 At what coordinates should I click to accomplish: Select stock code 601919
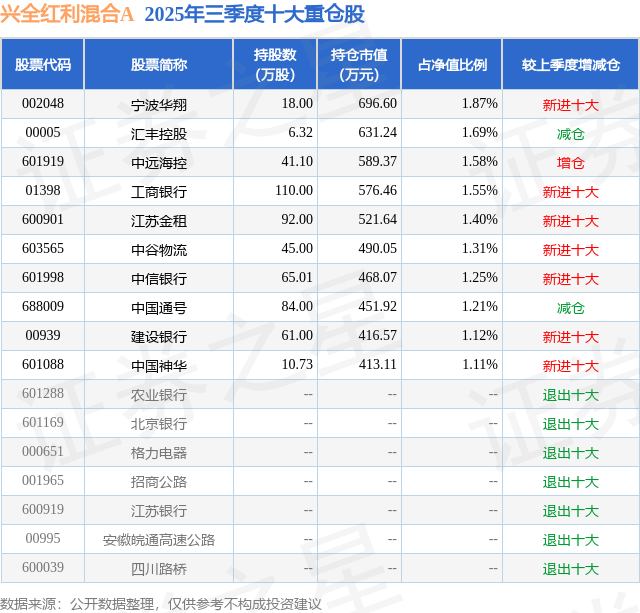click(43, 162)
